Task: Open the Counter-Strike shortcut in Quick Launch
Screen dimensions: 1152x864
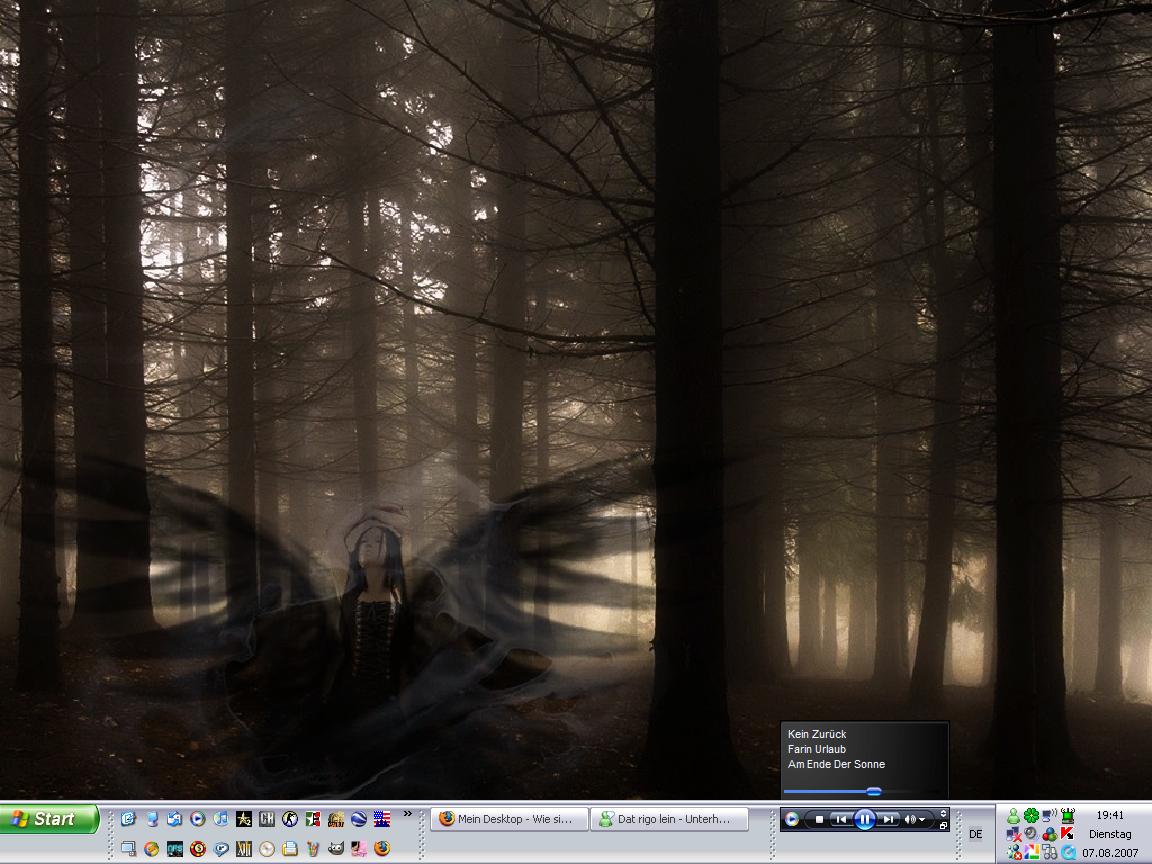Action: tap(290, 819)
